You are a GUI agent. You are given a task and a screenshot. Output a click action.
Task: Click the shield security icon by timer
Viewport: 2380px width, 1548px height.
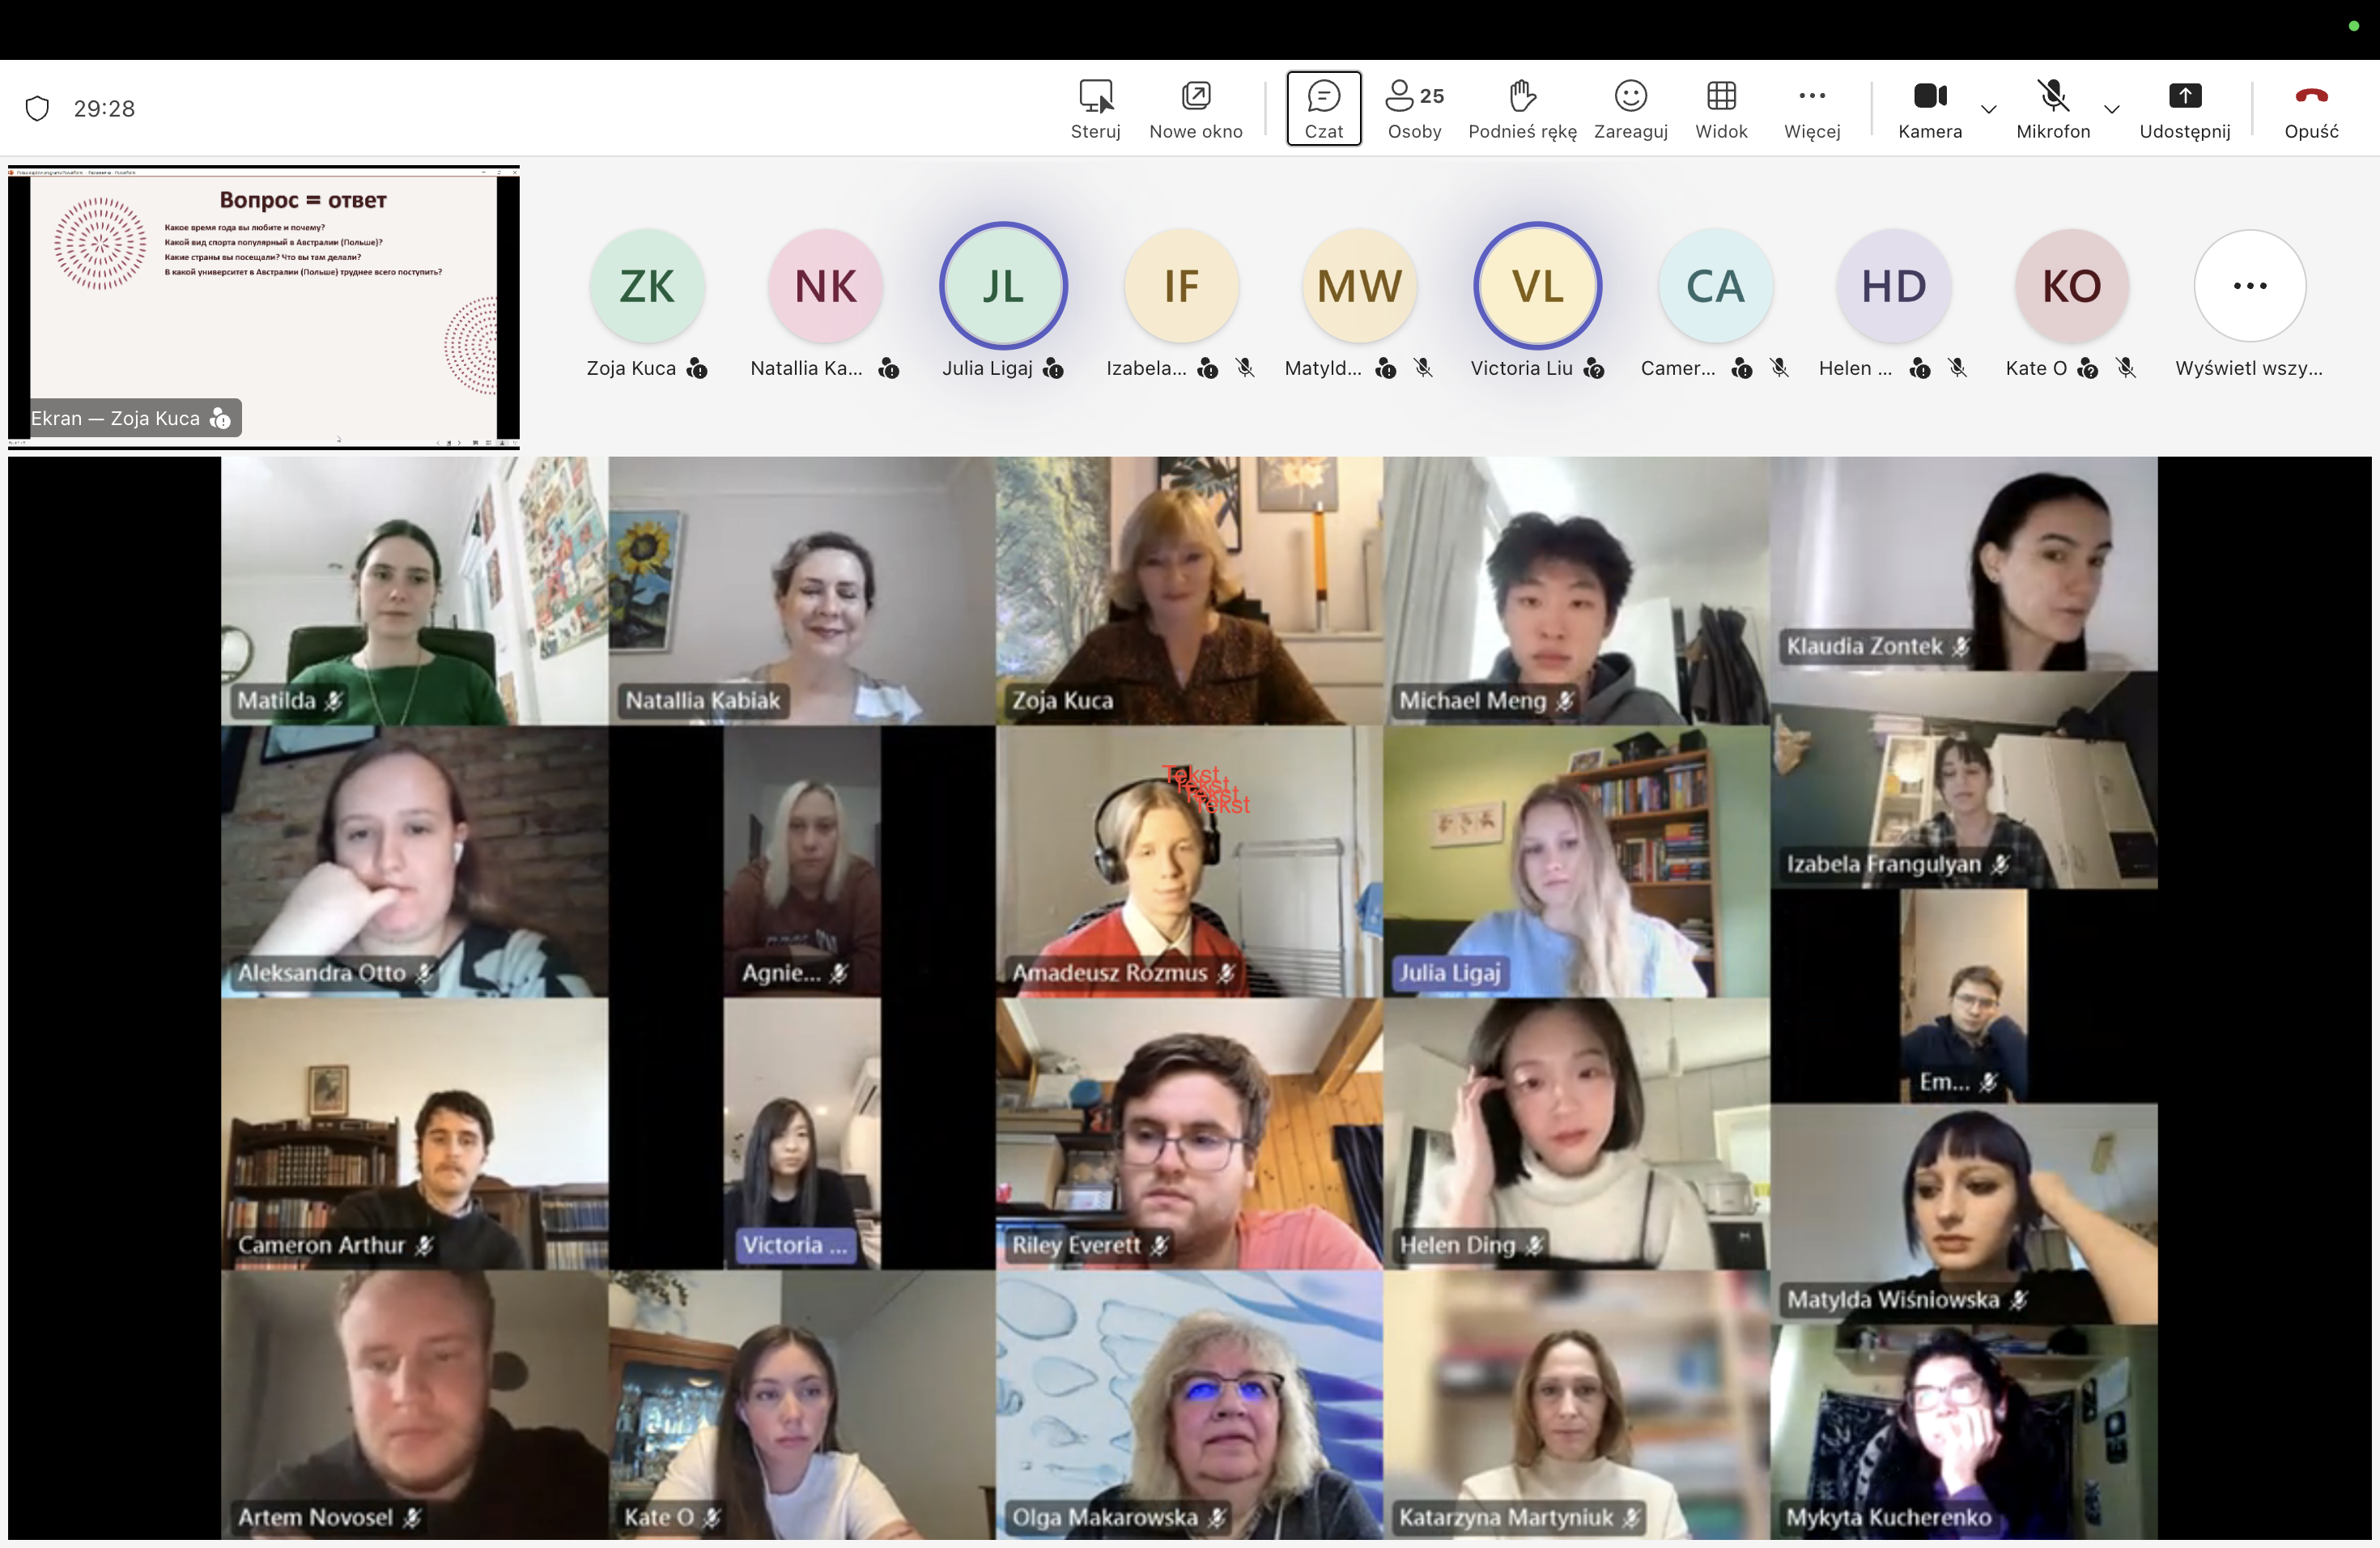coord(37,108)
